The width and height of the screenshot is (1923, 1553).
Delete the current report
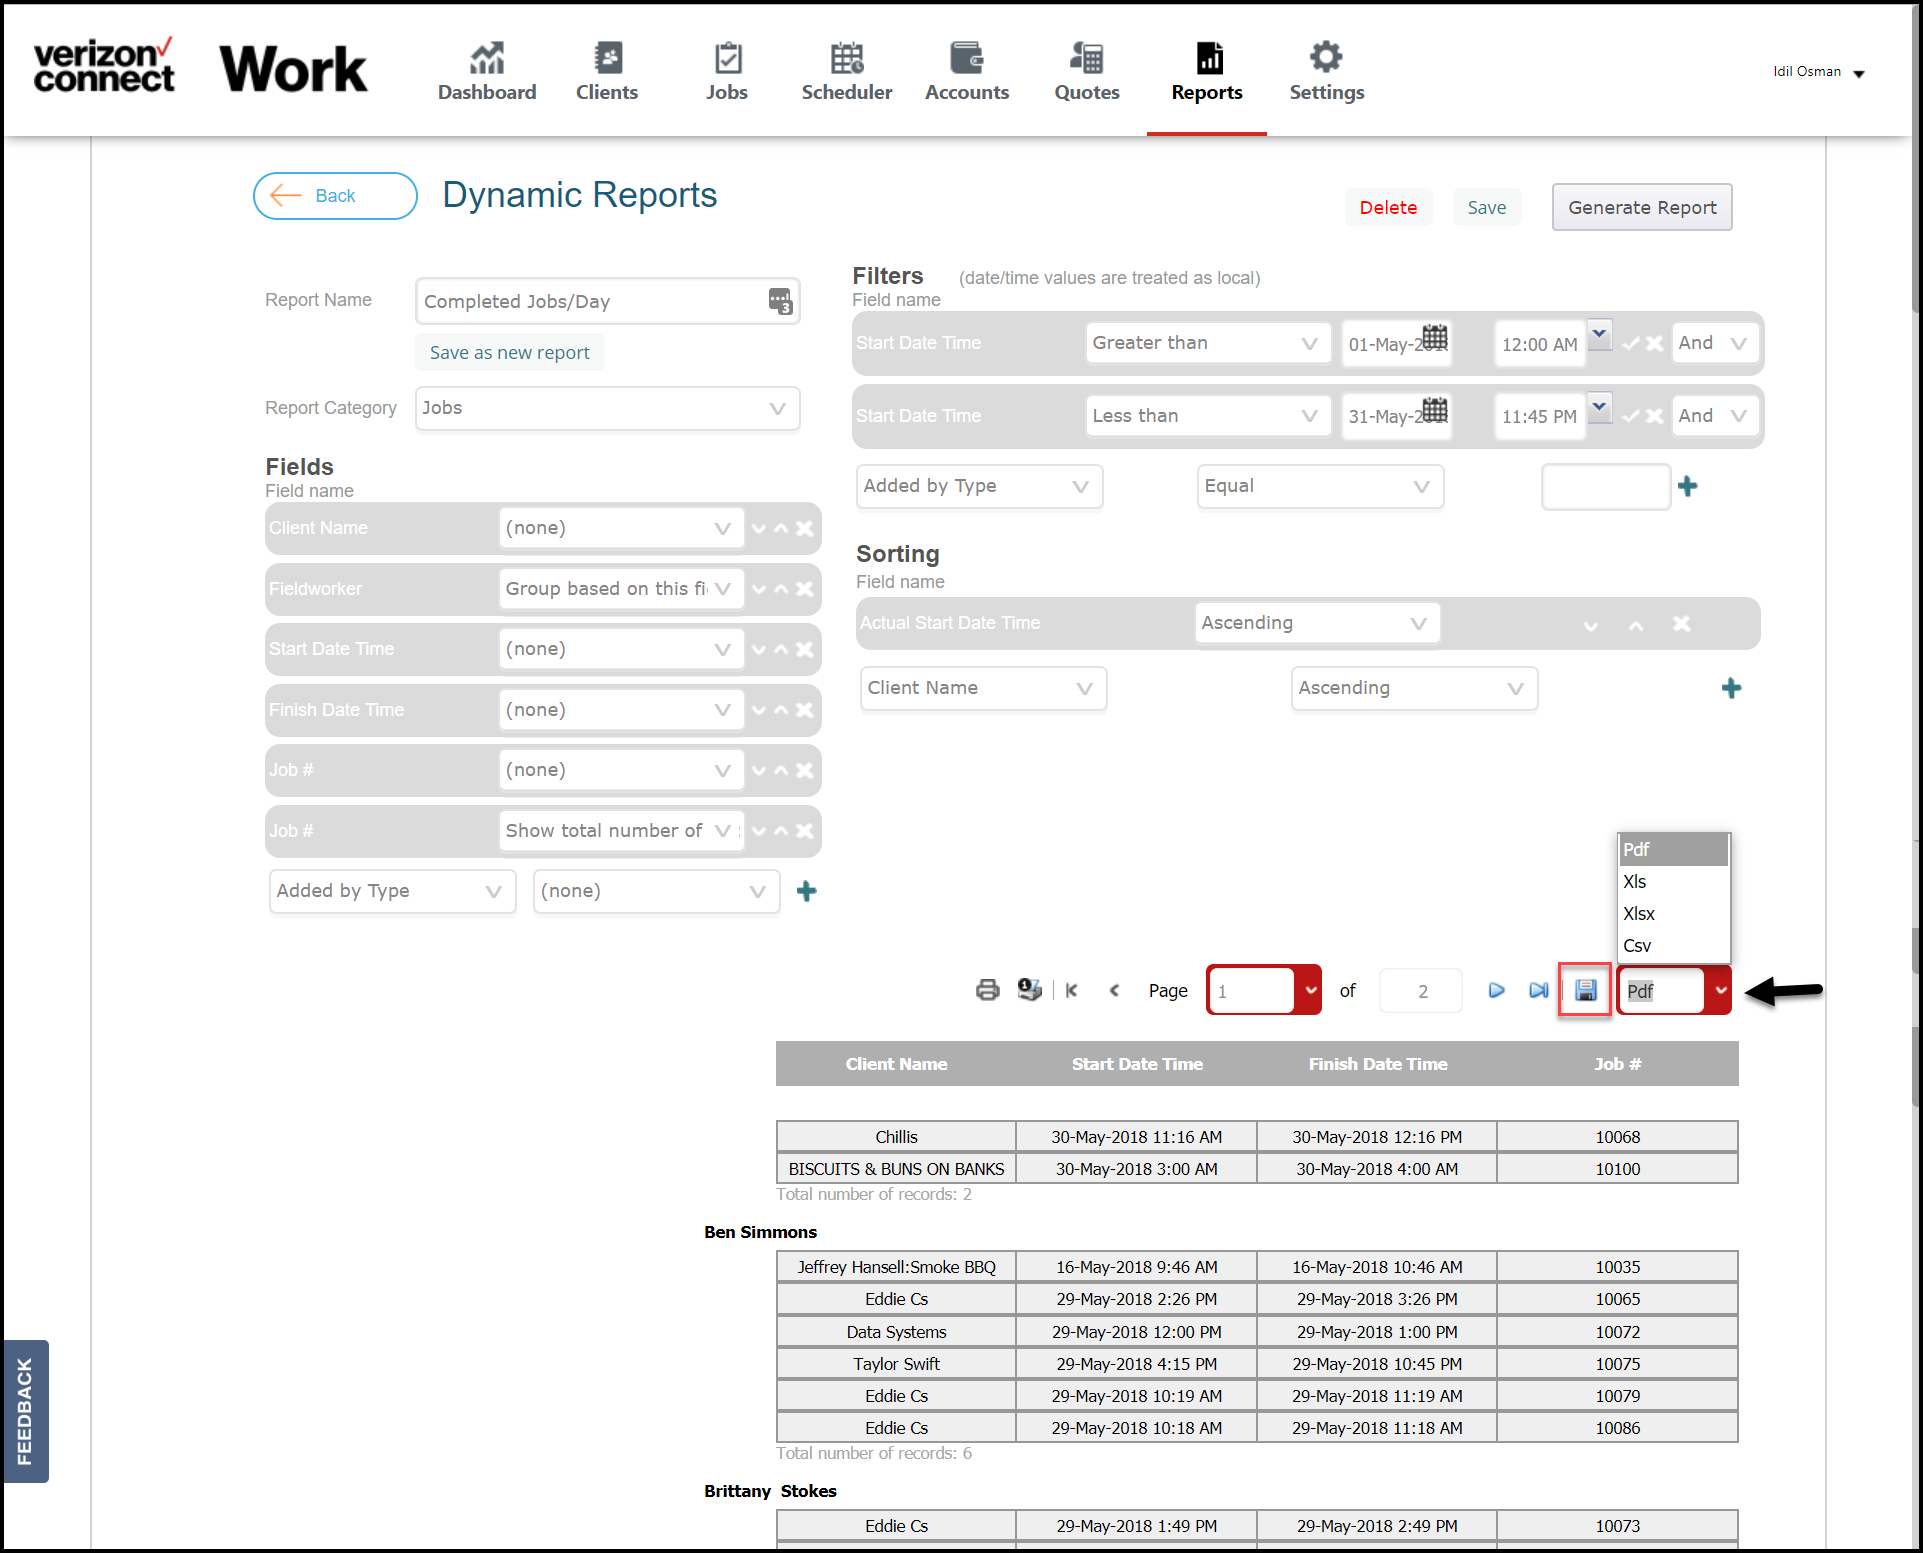pyautogui.click(x=1388, y=207)
